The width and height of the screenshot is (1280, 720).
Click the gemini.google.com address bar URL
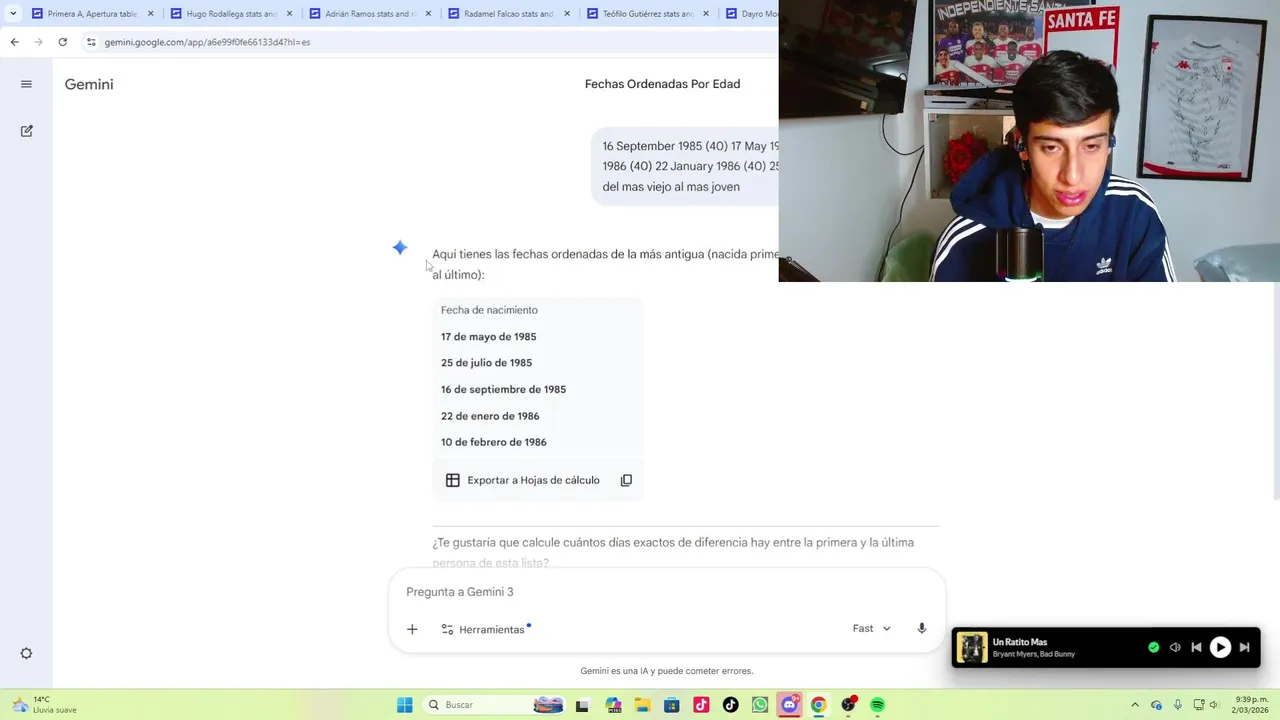[207, 42]
